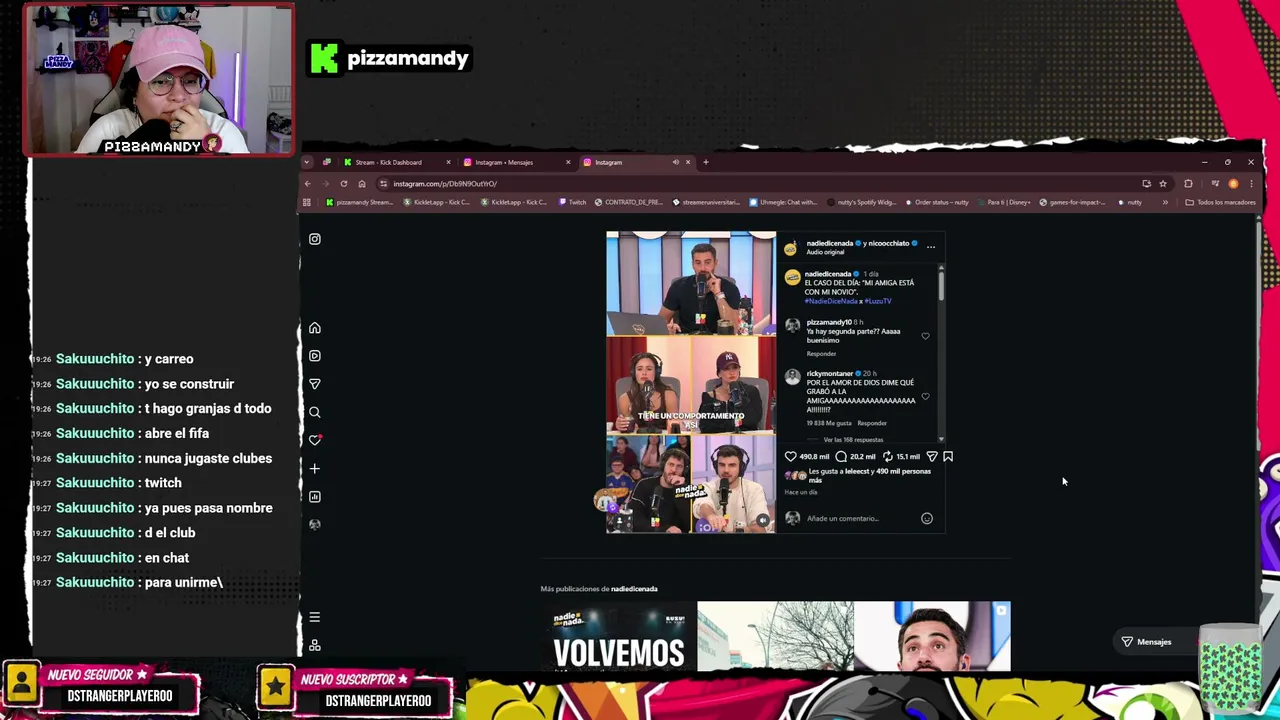This screenshot has width=1280, height=720.
Task: Open VOLVEMOS post thumbnail
Action: (618, 636)
